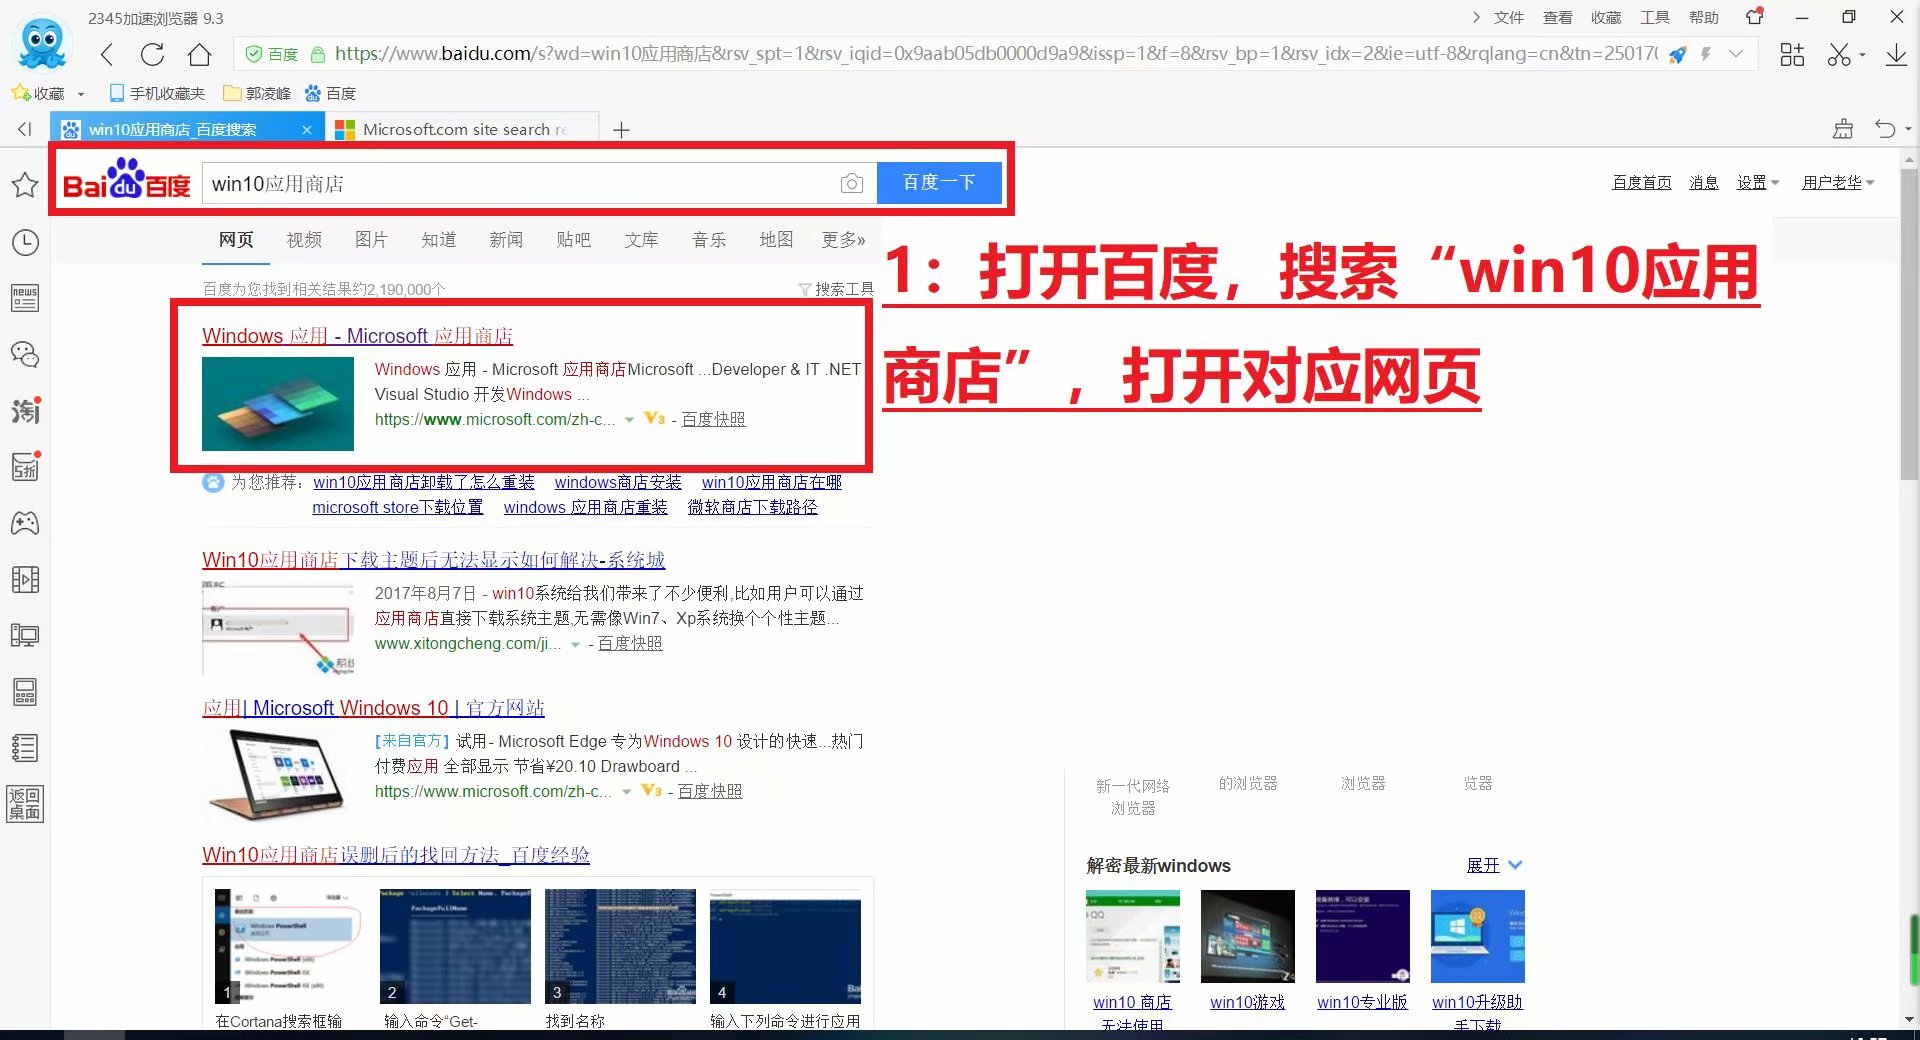Click the 百度一下 search button

[x=939, y=183]
